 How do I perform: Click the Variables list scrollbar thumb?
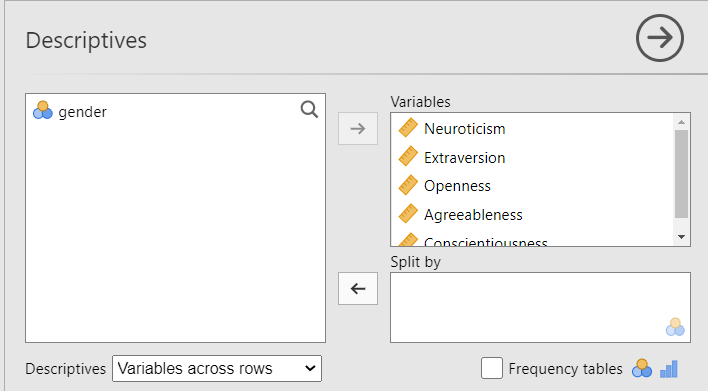click(x=681, y=174)
